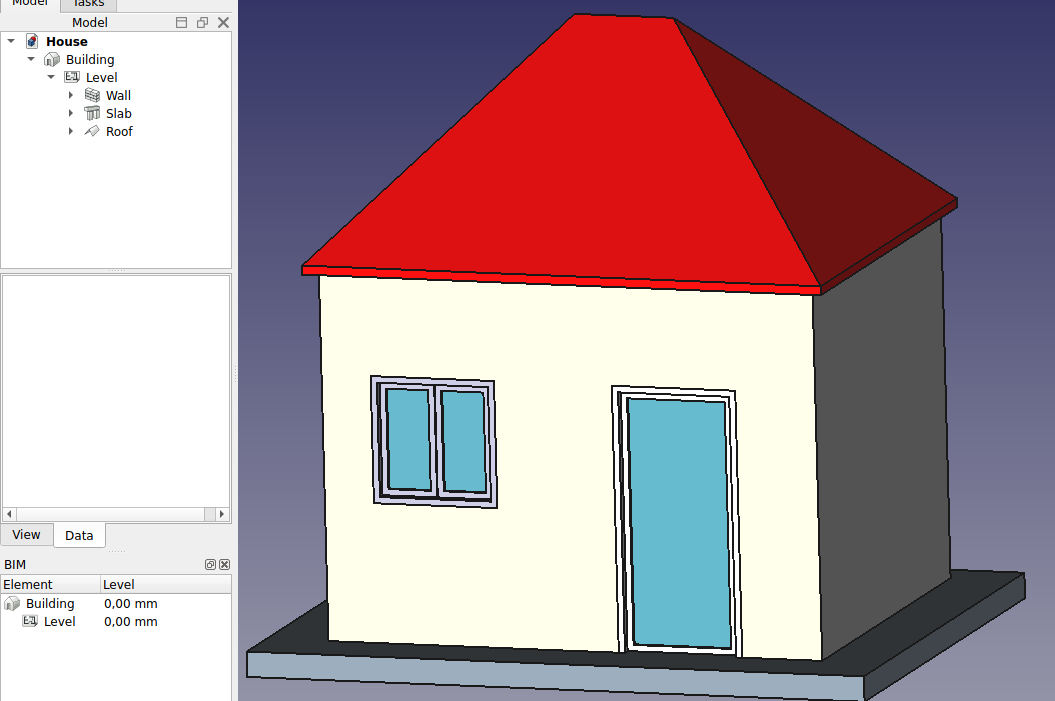Click the Element column header
Image resolution: width=1055 pixels, height=701 pixels.
pyautogui.click(x=50, y=584)
